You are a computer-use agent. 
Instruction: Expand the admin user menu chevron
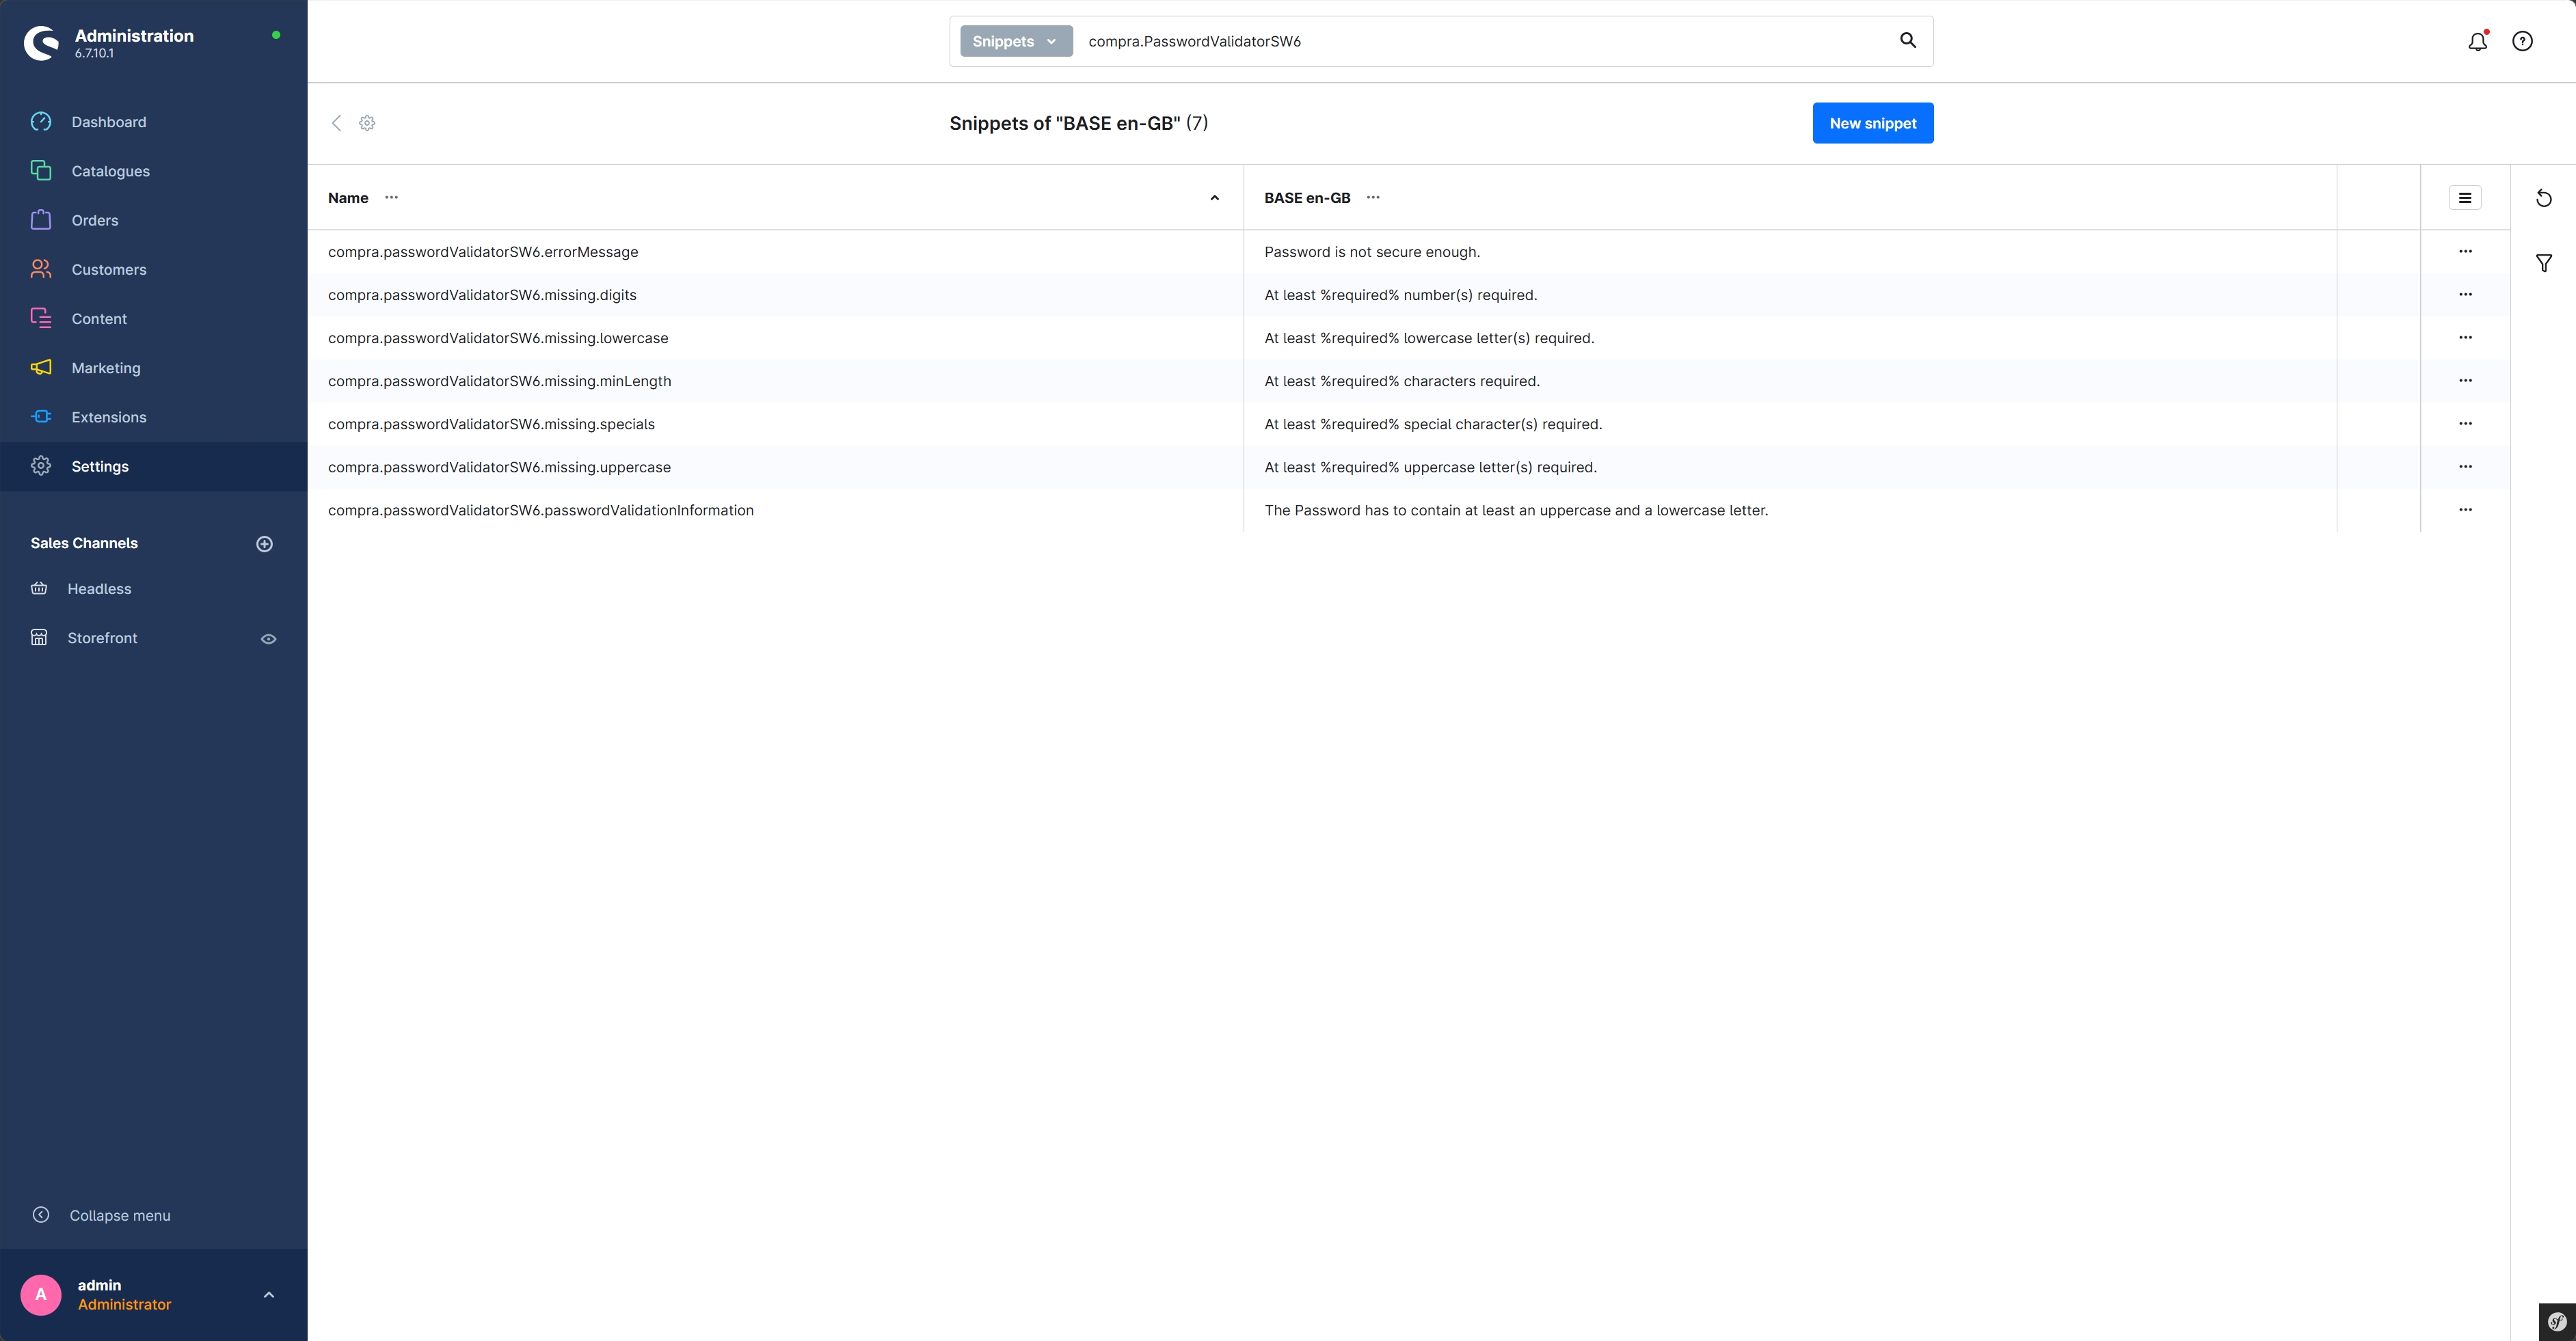click(268, 1295)
